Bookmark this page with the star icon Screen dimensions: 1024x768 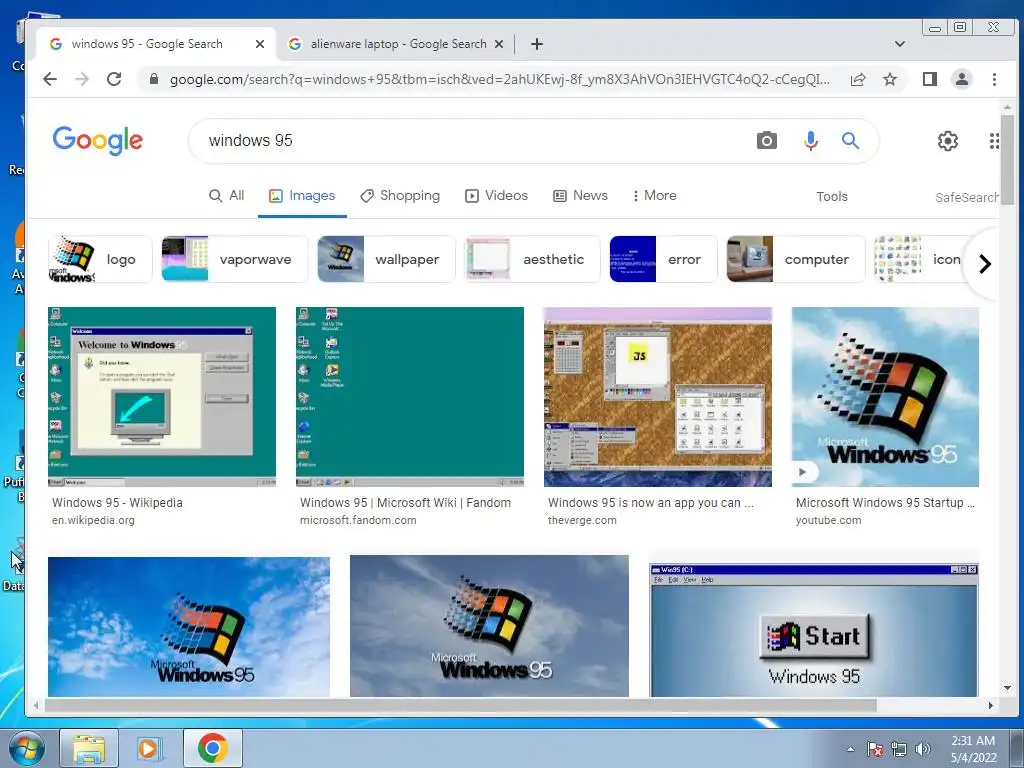889,80
